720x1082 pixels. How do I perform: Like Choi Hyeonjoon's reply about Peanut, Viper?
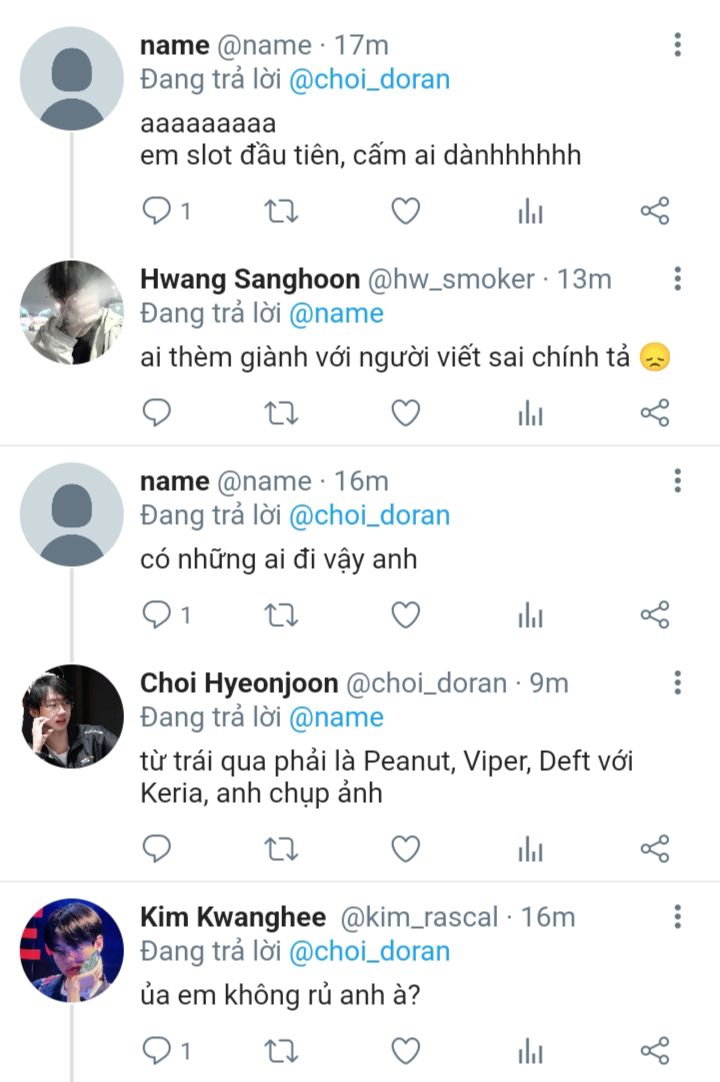coord(404,849)
